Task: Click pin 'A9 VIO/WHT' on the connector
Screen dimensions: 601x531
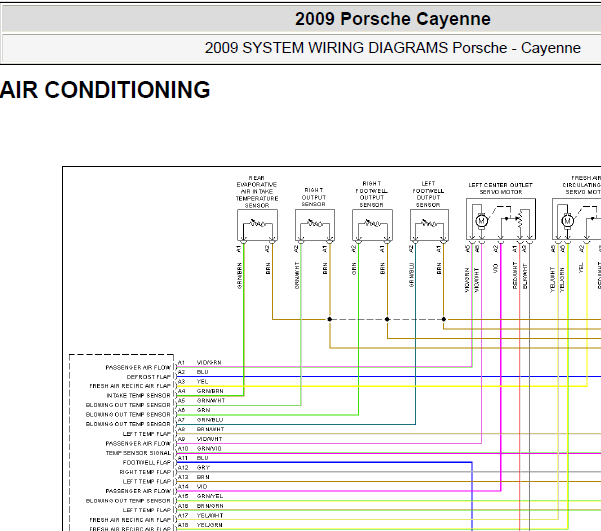Action: click(x=200, y=439)
